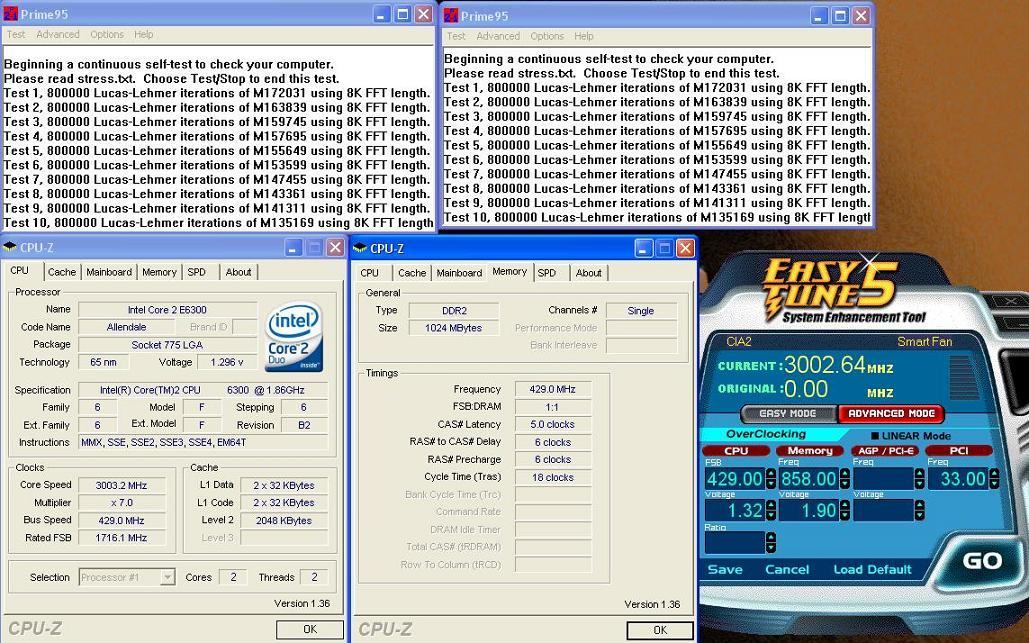
Task: Click the PCI Freq field showing 33.00
Action: pyautogui.click(x=958, y=479)
